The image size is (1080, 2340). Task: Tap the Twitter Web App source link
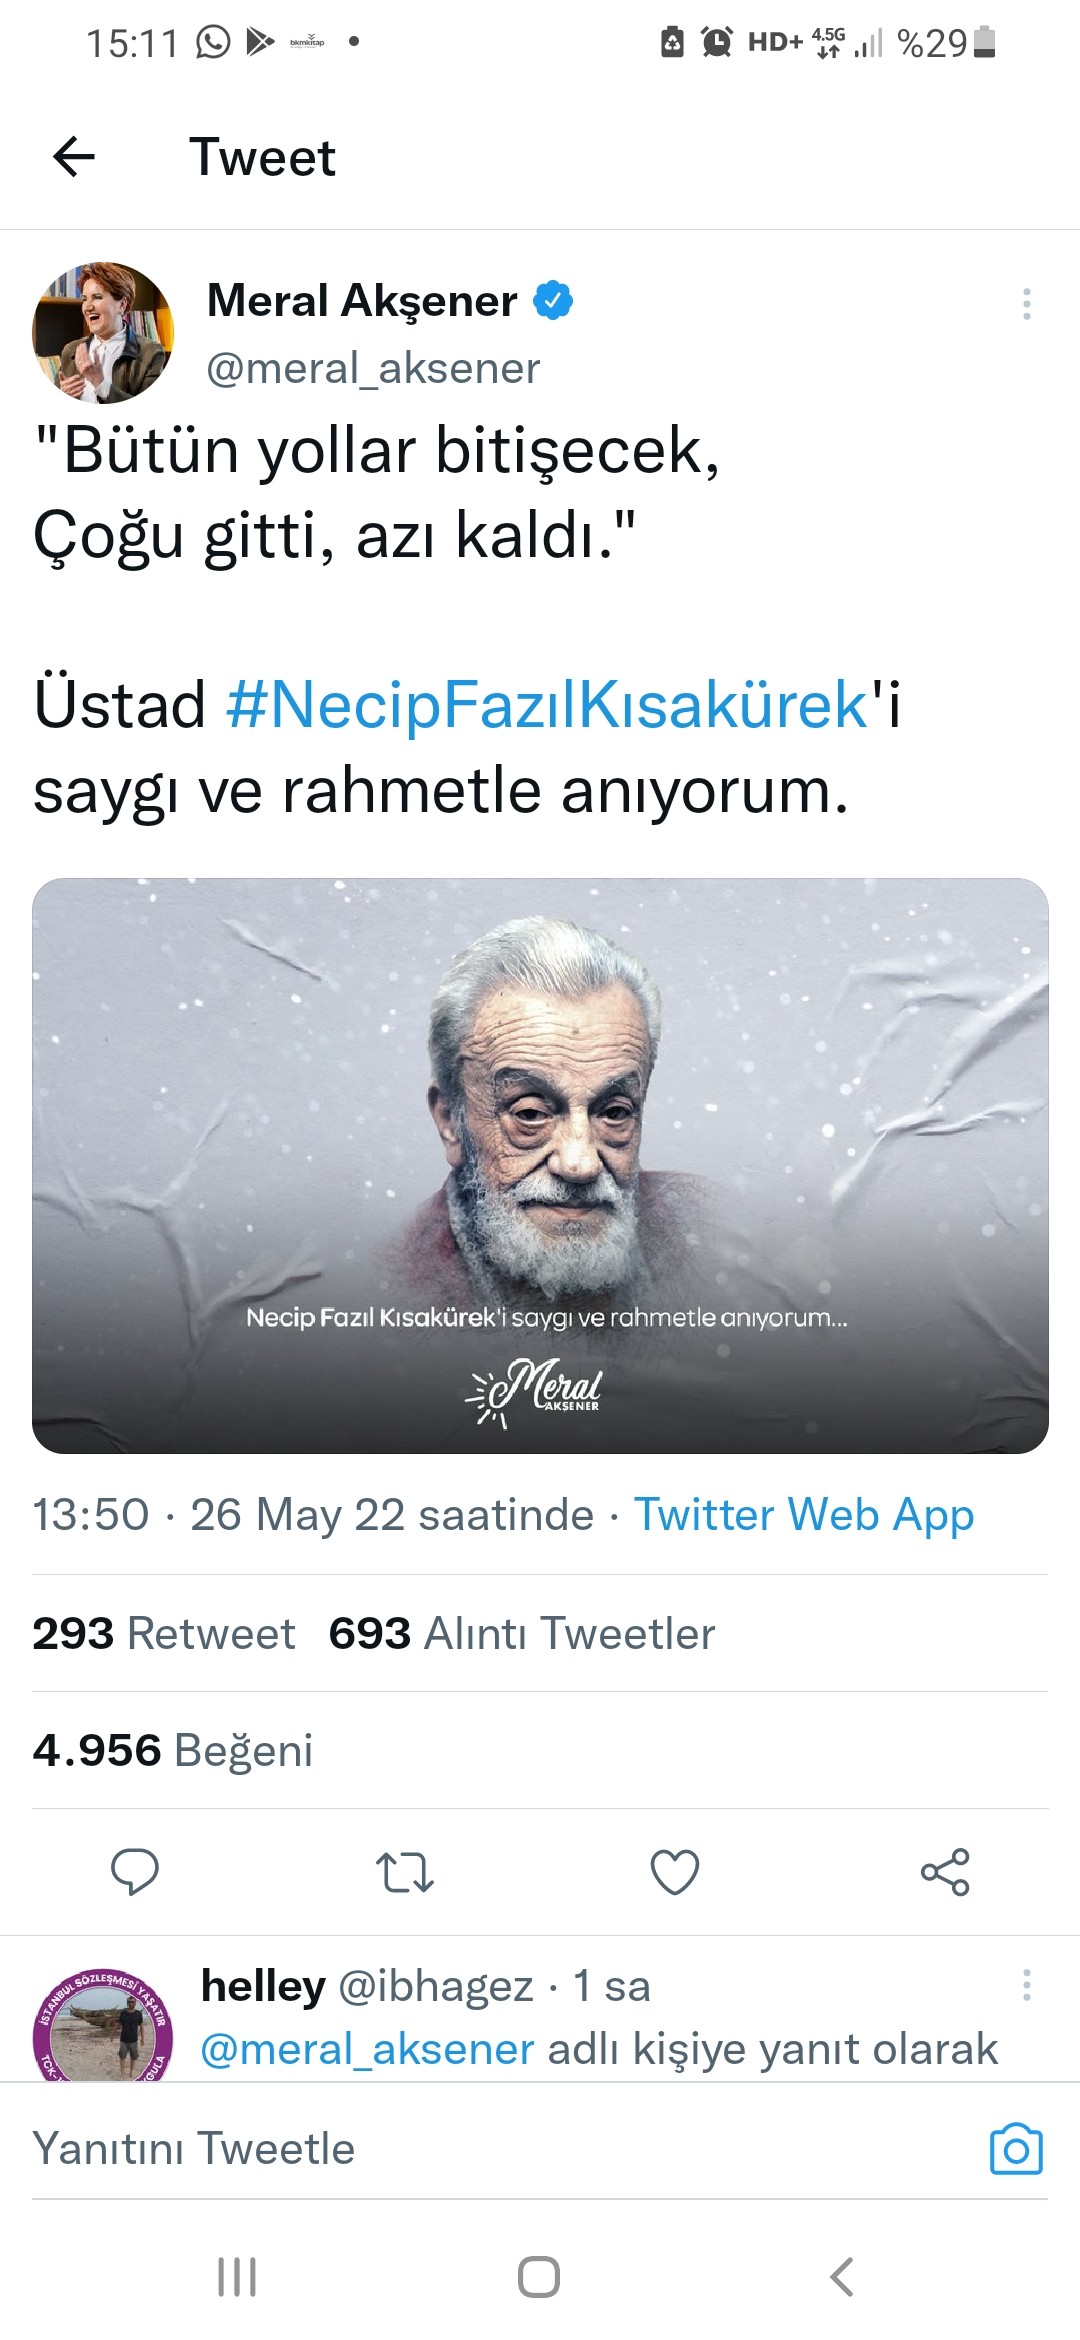tap(804, 1515)
